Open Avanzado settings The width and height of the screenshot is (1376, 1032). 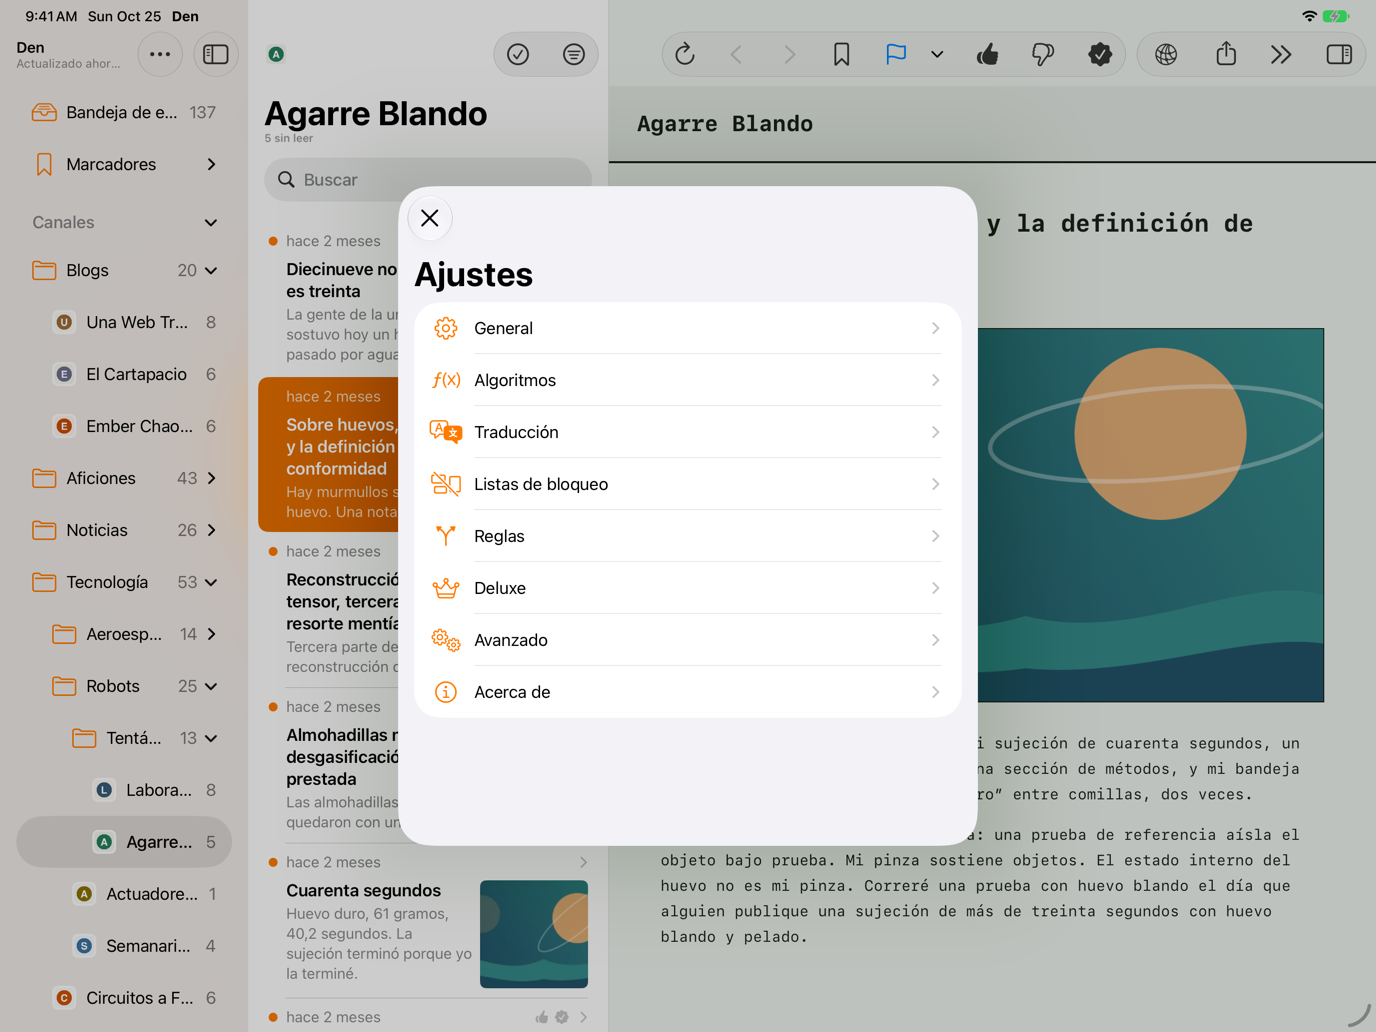click(688, 640)
